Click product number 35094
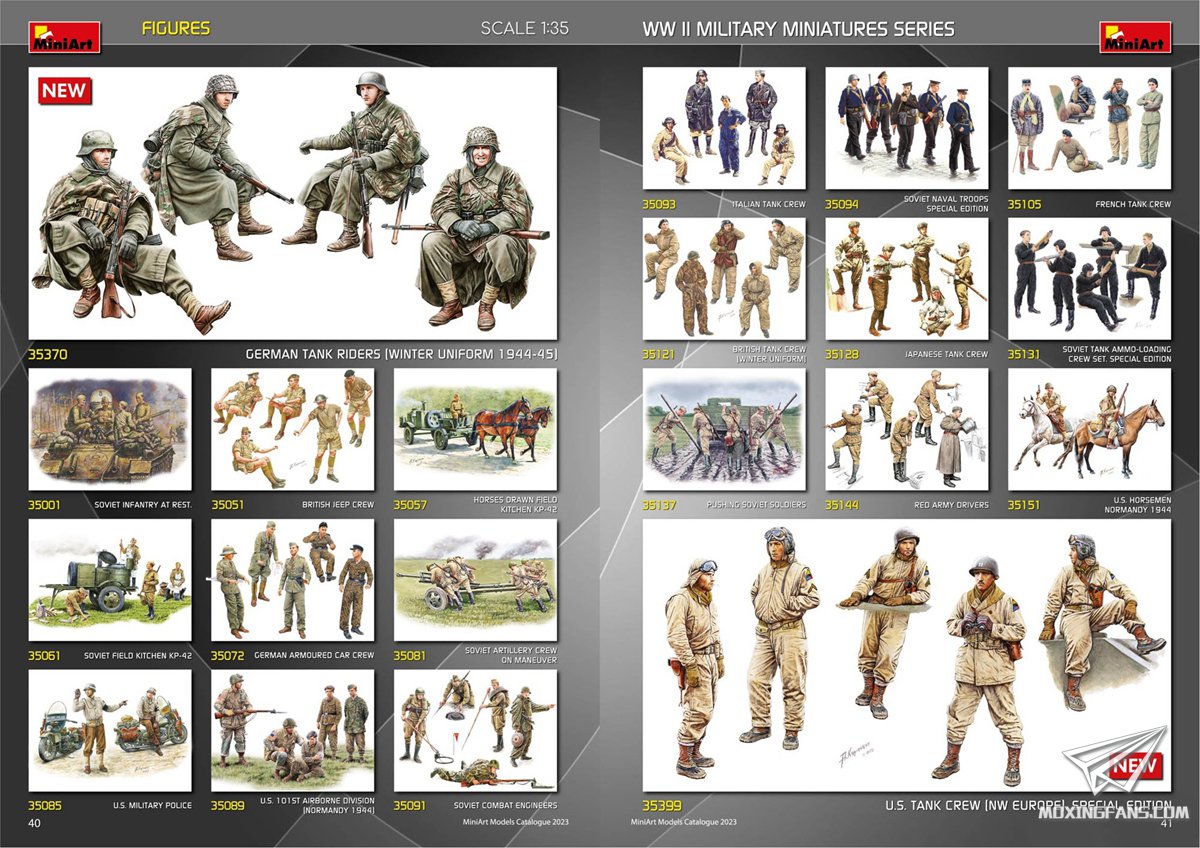Screen dimensions: 1200x848 (842, 204)
